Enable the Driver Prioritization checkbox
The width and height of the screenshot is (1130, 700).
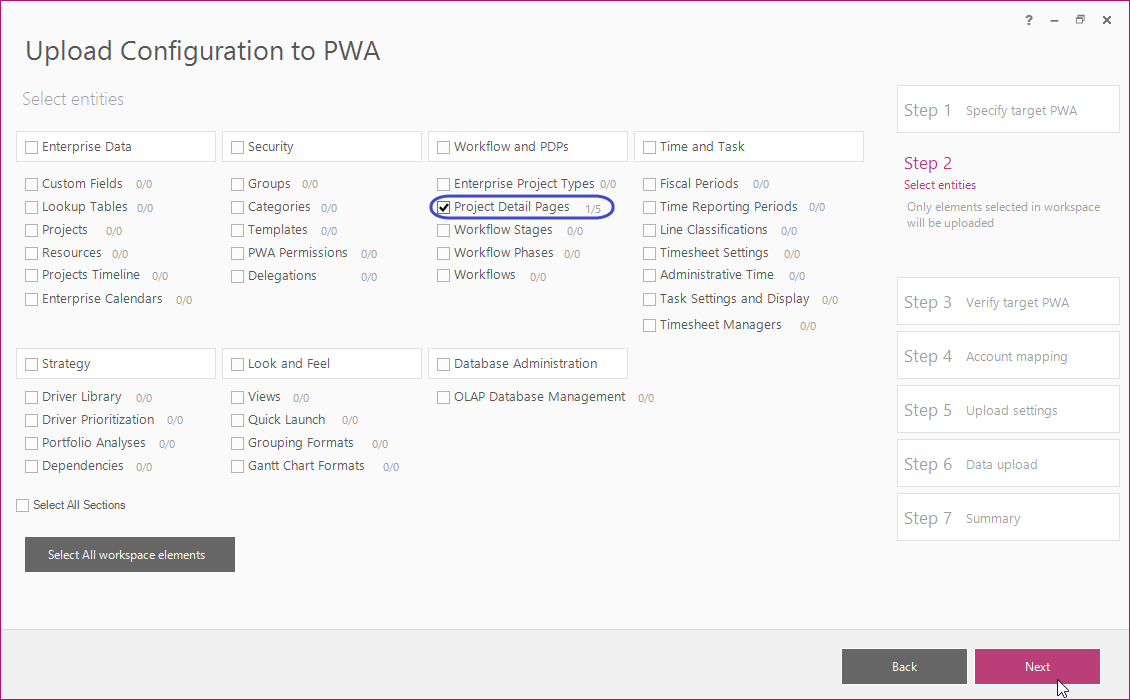coord(32,420)
